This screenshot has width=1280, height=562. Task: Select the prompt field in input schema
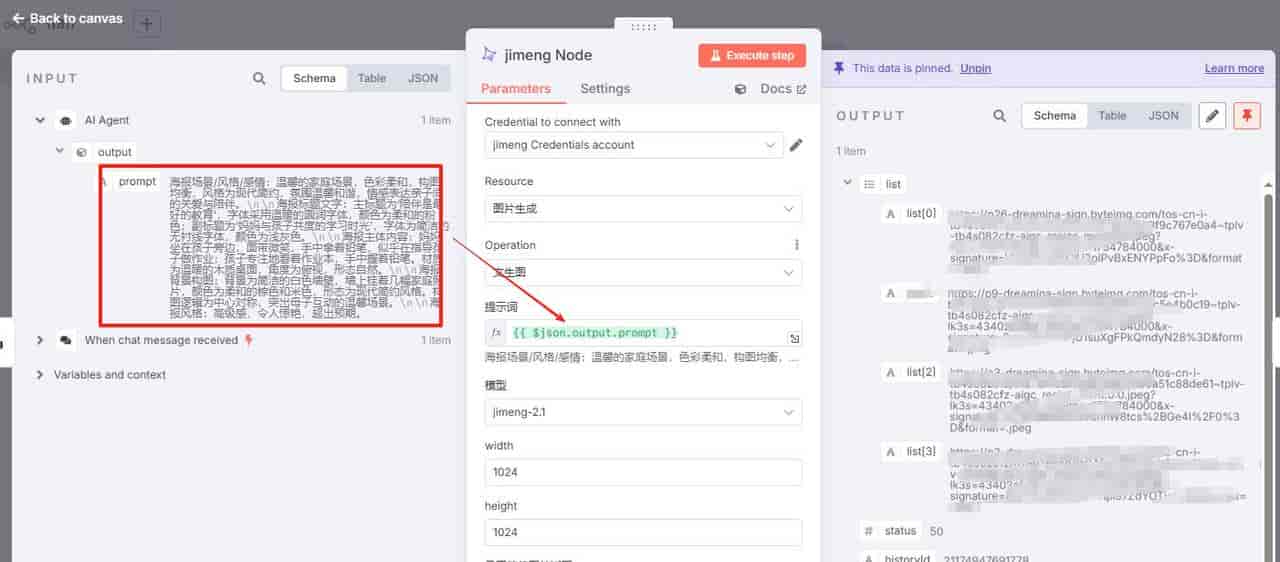137,181
